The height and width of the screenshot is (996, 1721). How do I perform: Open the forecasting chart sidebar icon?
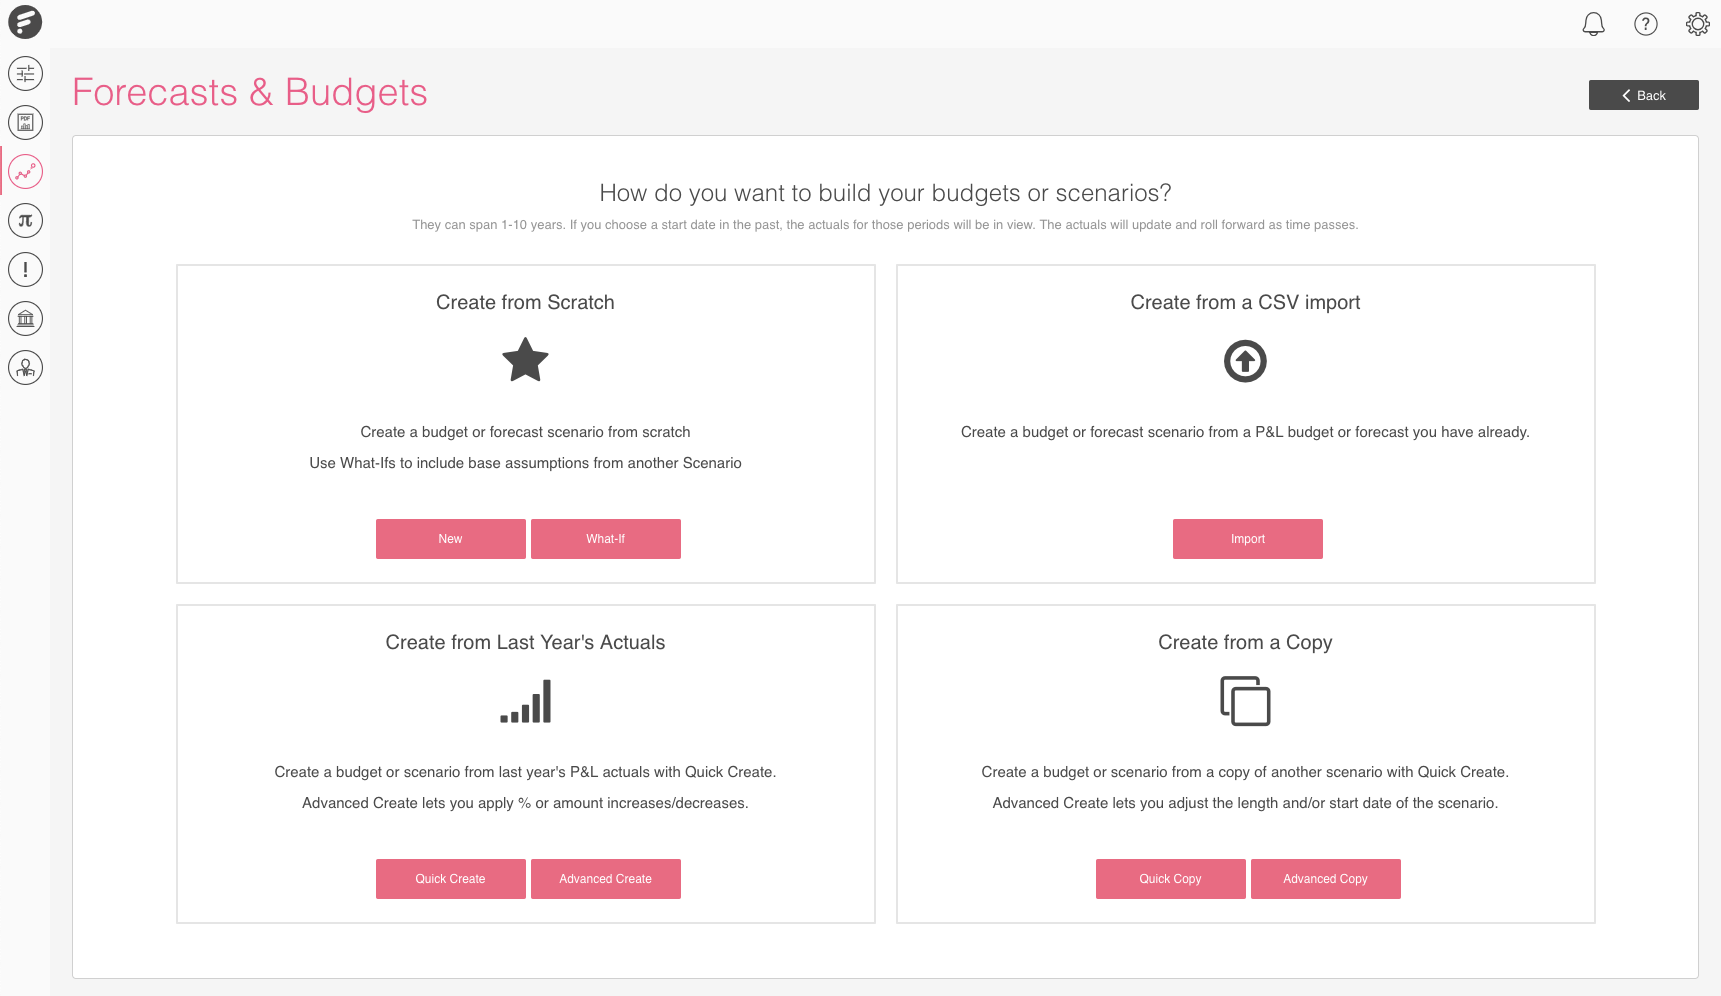tap(25, 171)
